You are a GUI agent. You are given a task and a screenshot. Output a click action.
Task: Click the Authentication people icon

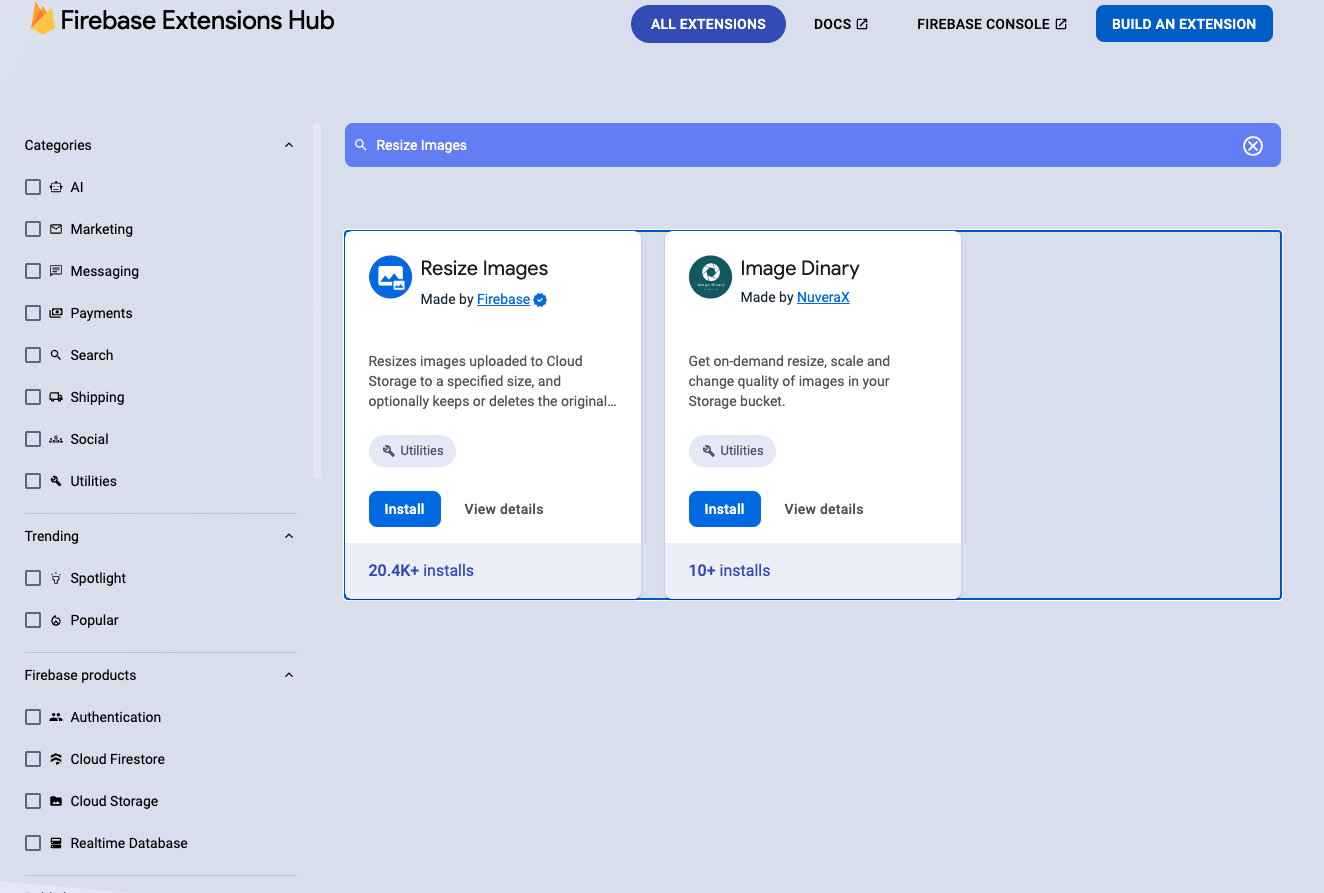(x=56, y=717)
